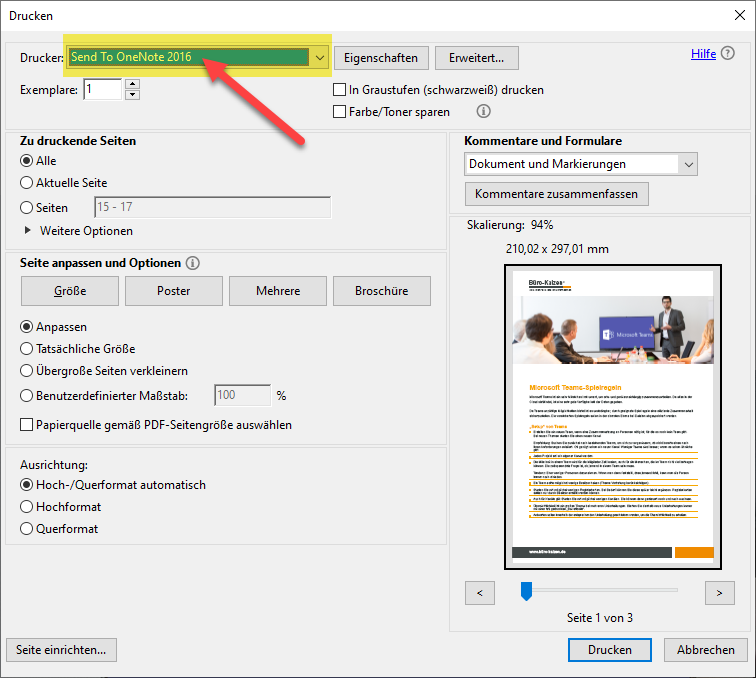
Task: Click the Seiten range input field
Action: (213, 207)
